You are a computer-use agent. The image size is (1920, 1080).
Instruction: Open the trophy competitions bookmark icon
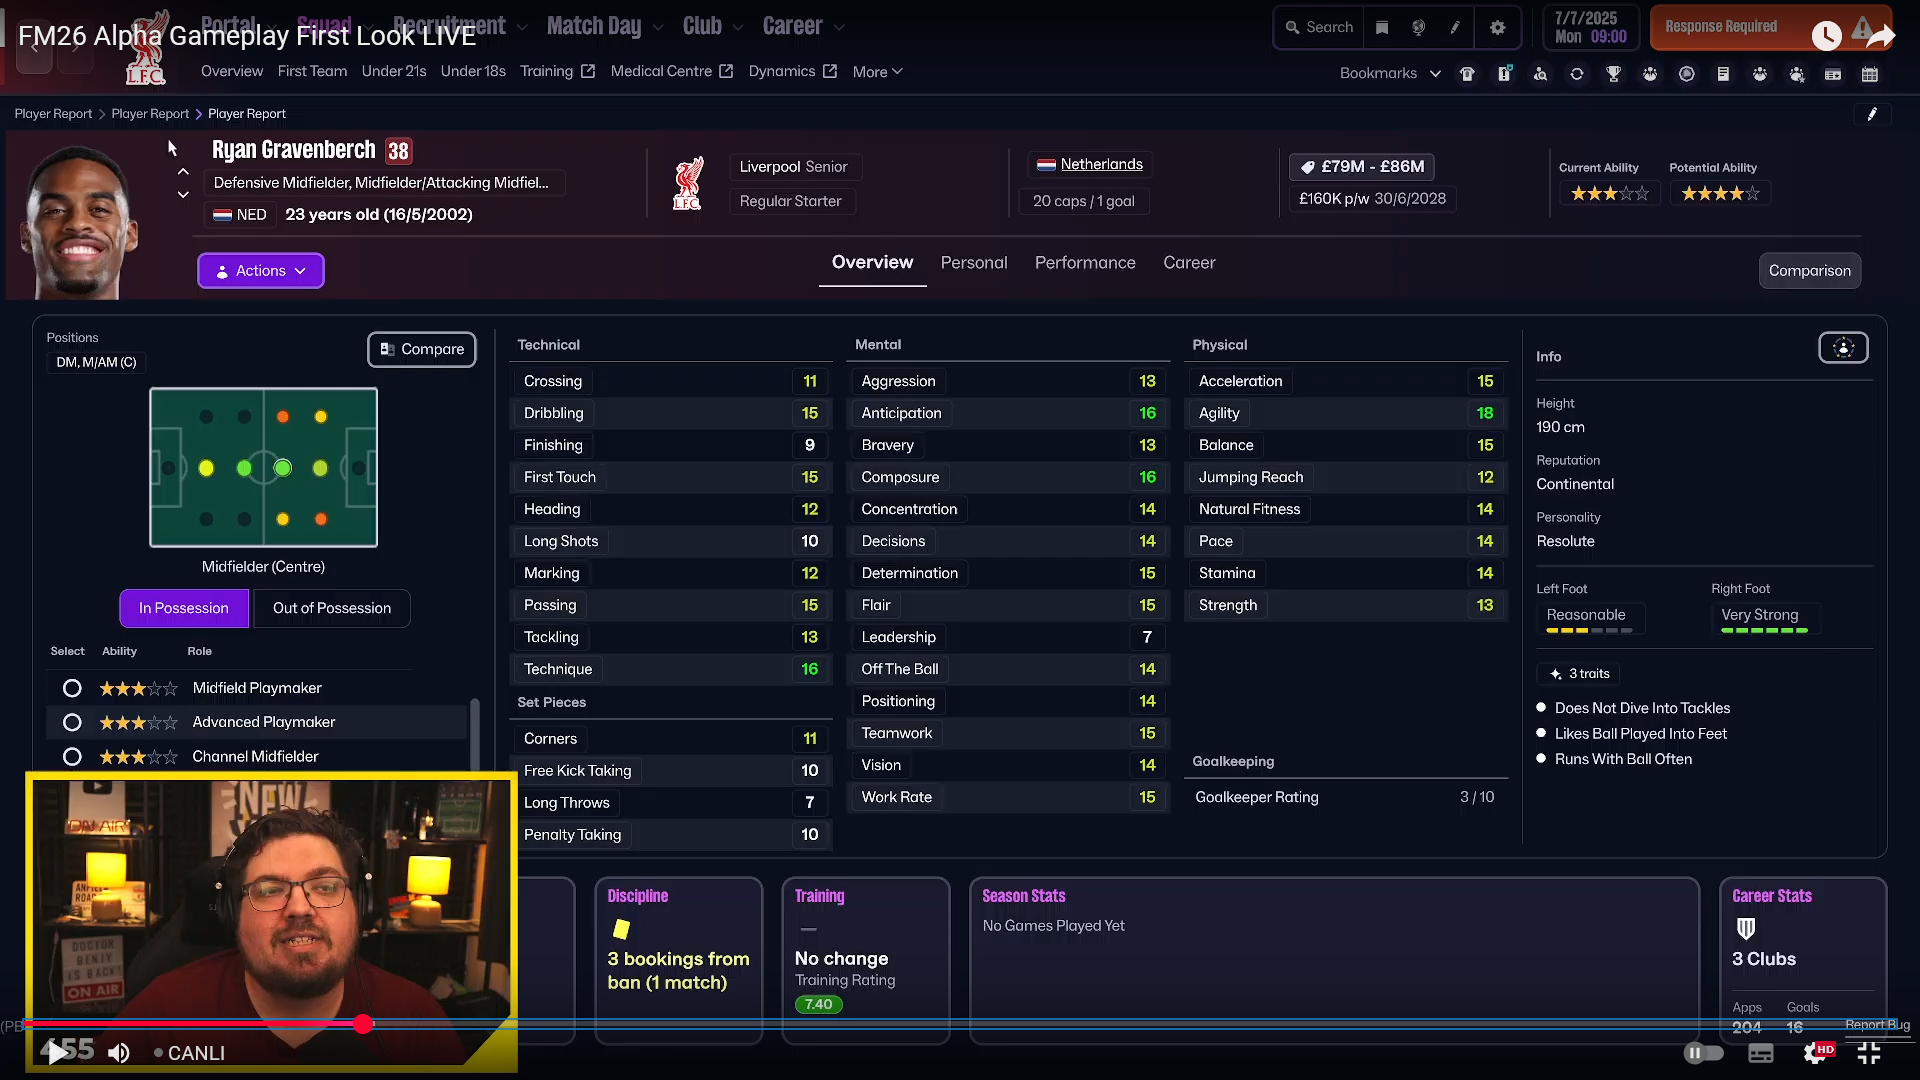coord(1613,74)
